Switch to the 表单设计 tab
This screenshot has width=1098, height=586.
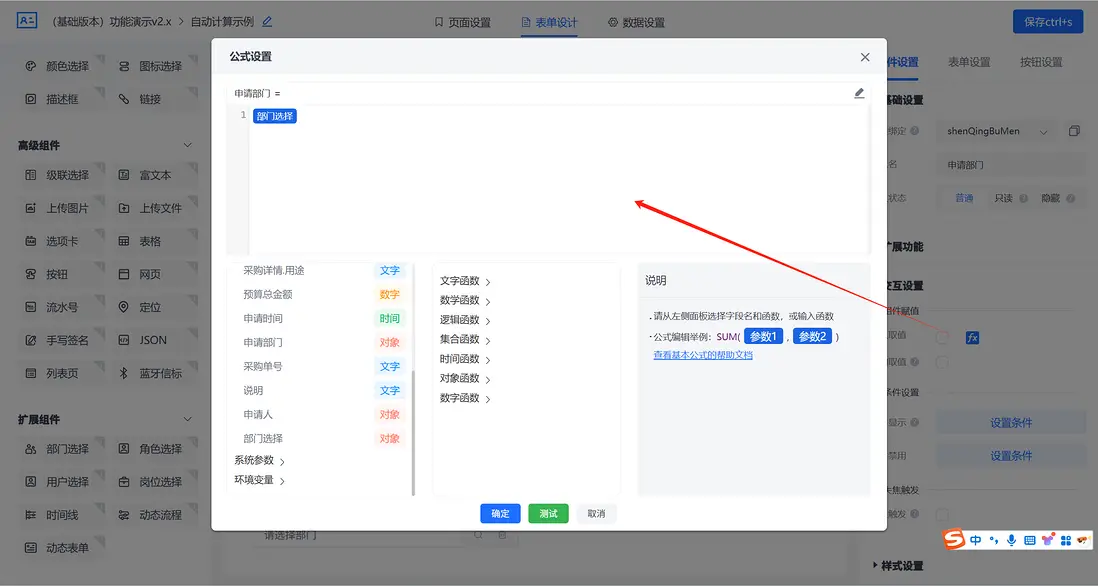pos(550,22)
